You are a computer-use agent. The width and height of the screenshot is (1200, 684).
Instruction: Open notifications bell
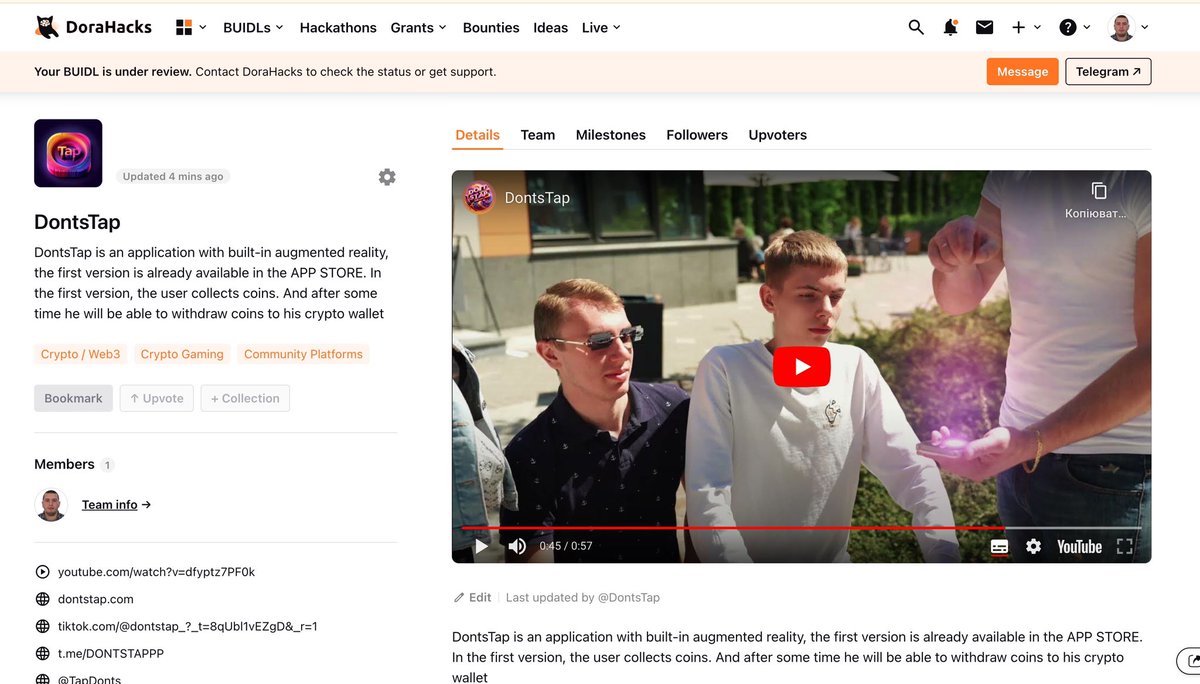coord(950,27)
